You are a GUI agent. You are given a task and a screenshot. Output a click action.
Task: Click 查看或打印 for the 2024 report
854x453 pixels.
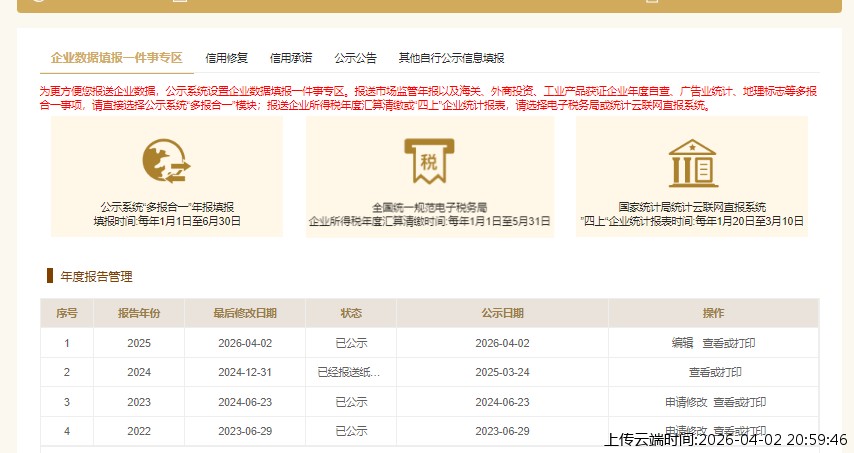click(715, 372)
